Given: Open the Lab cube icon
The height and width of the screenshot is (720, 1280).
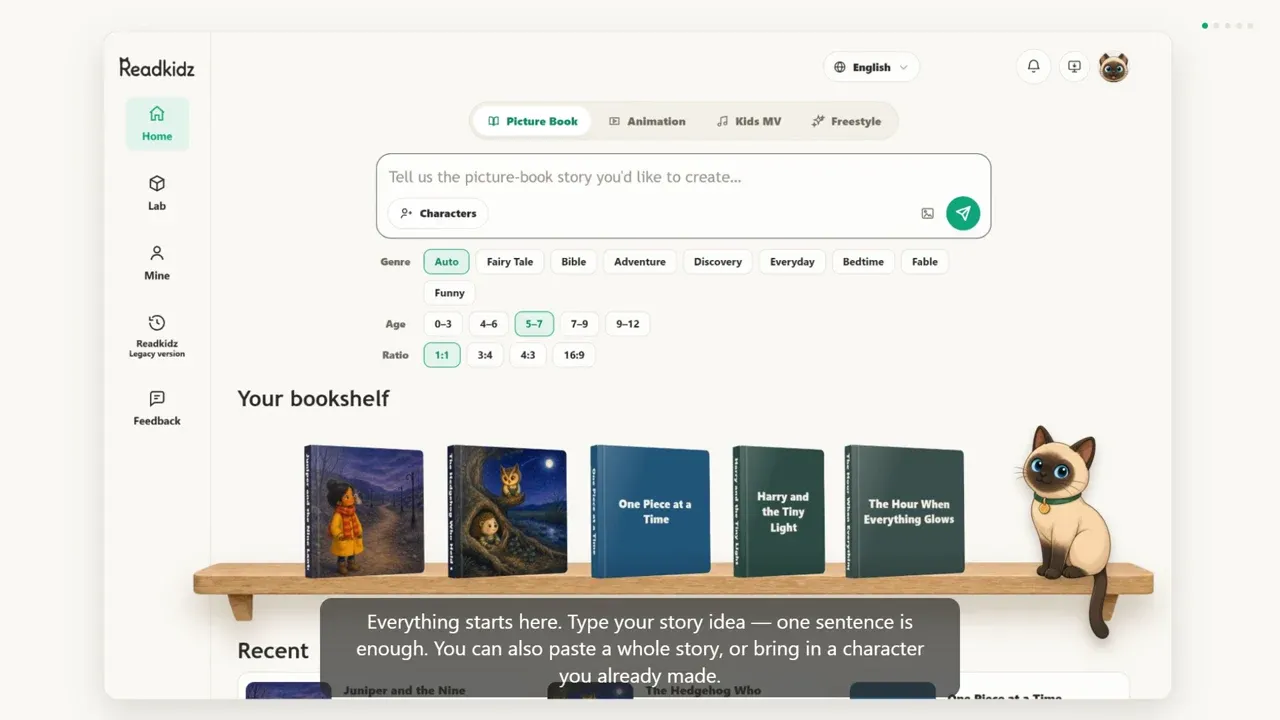Looking at the screenshot, I should pyautogui.click(x=157, y=184).
